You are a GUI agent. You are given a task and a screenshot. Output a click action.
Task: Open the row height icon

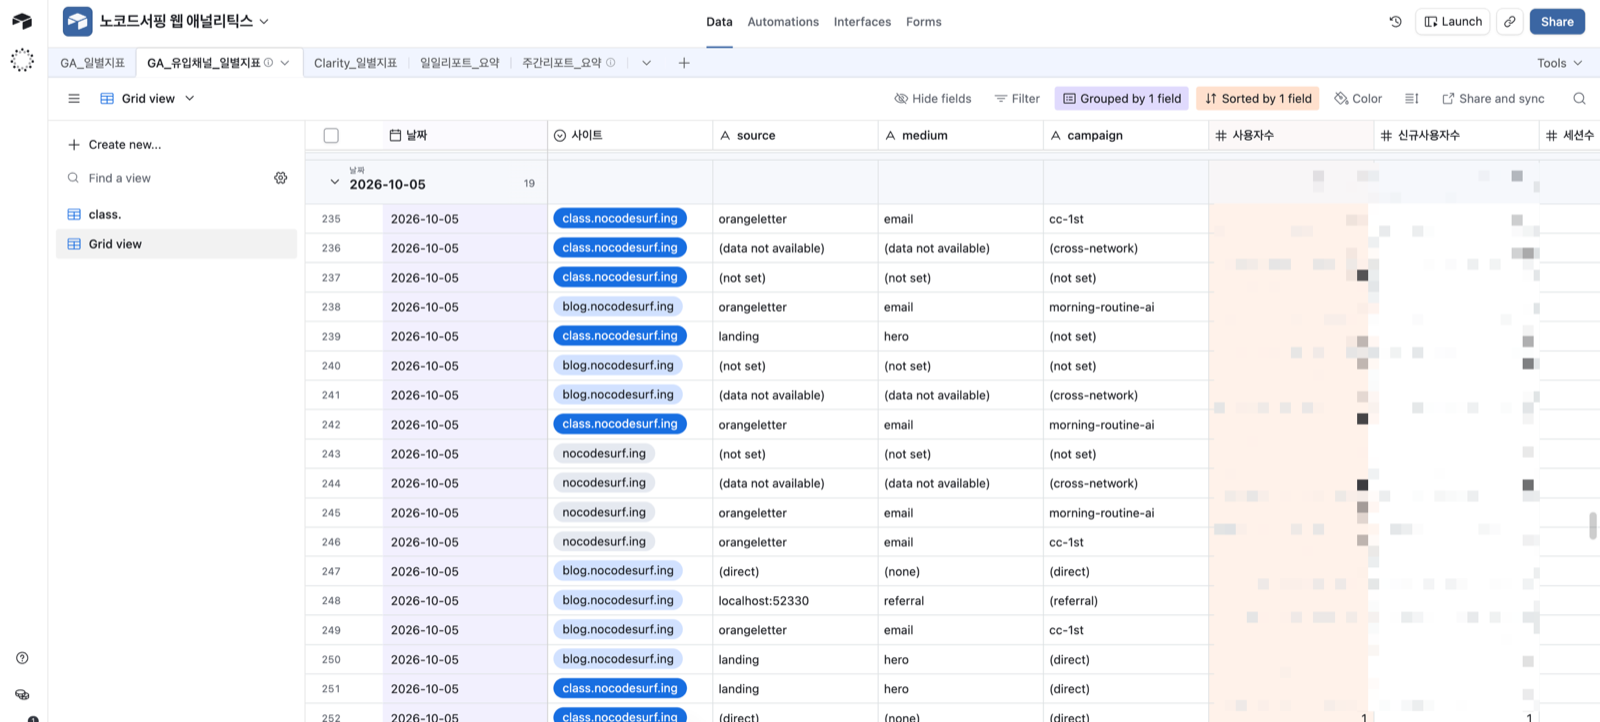[x=1411, y=98]
